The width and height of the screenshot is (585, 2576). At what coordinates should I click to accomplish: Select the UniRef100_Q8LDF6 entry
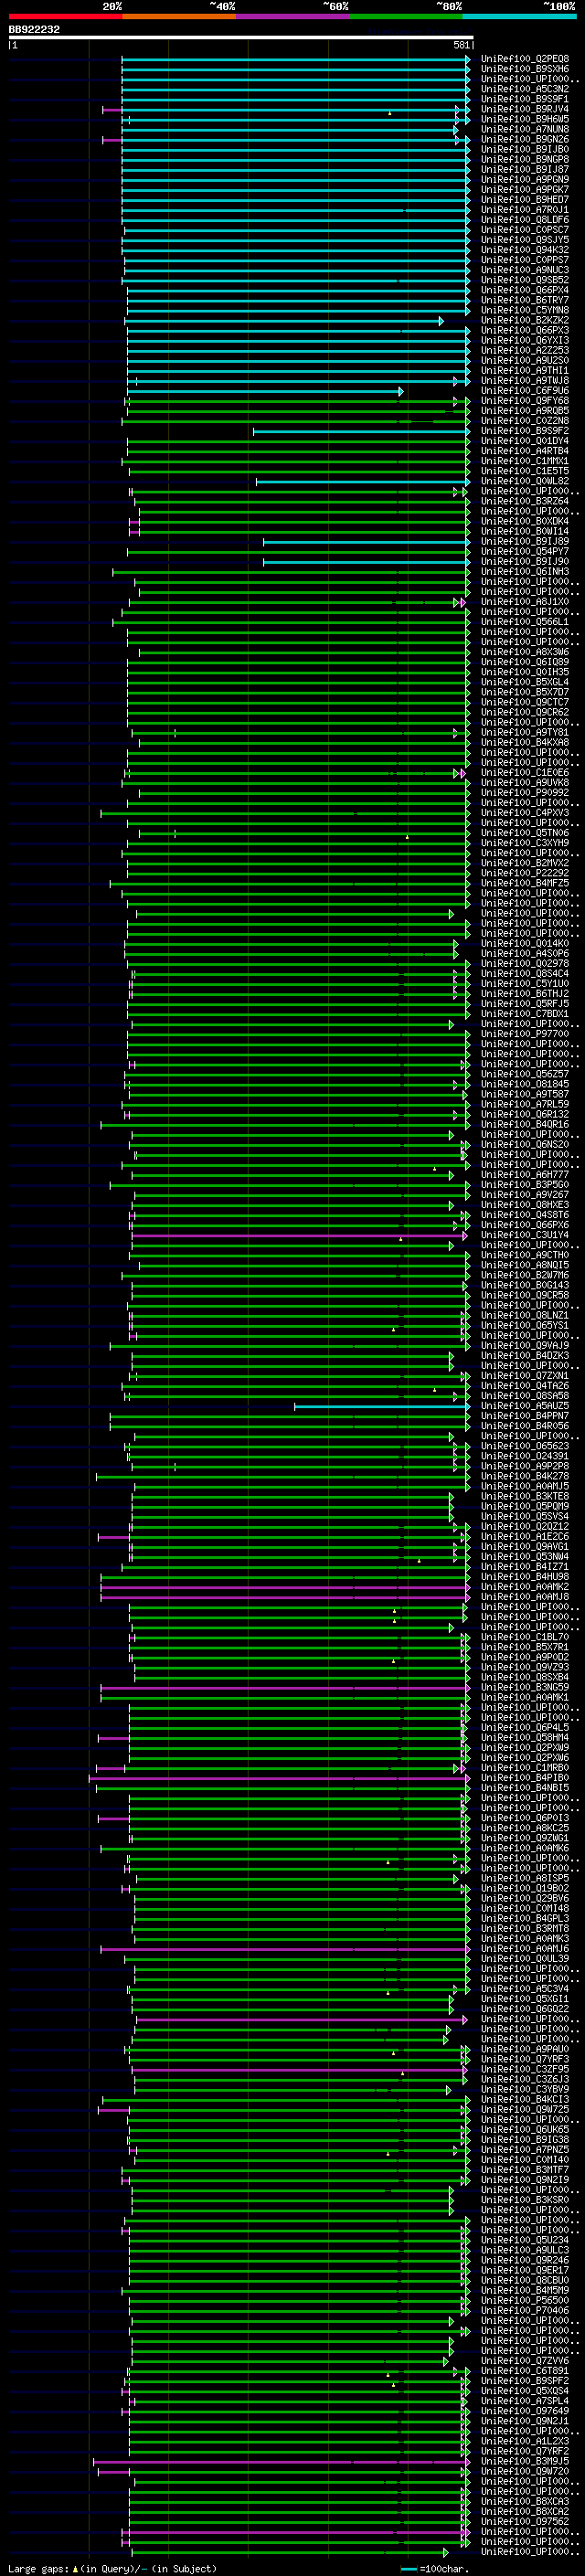524,220
